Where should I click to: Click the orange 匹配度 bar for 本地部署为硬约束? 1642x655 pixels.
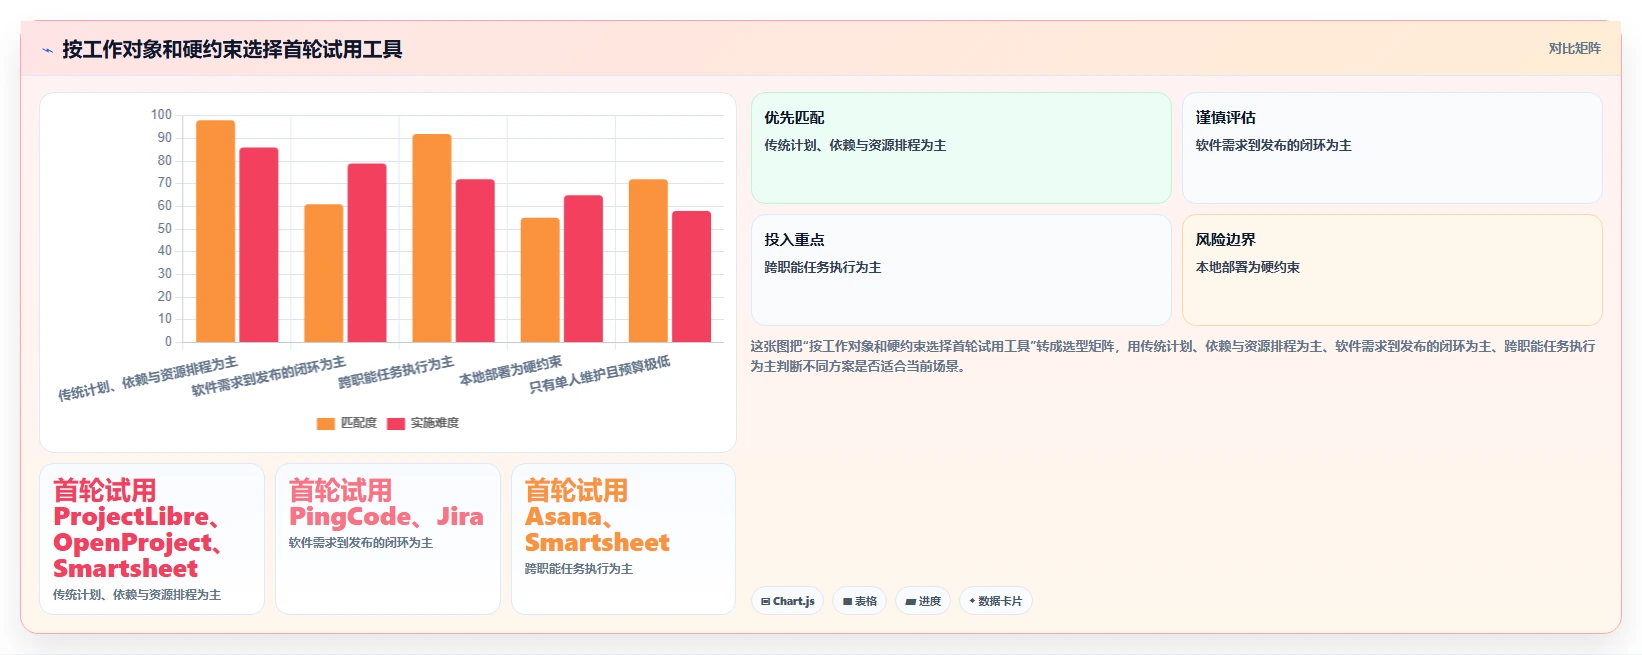pos(540,280)
